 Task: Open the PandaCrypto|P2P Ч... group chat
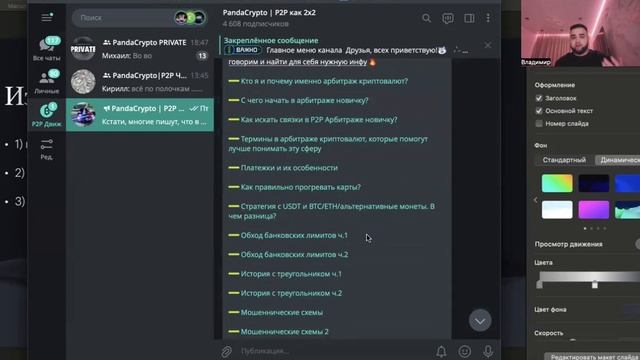tap(140, 82)
